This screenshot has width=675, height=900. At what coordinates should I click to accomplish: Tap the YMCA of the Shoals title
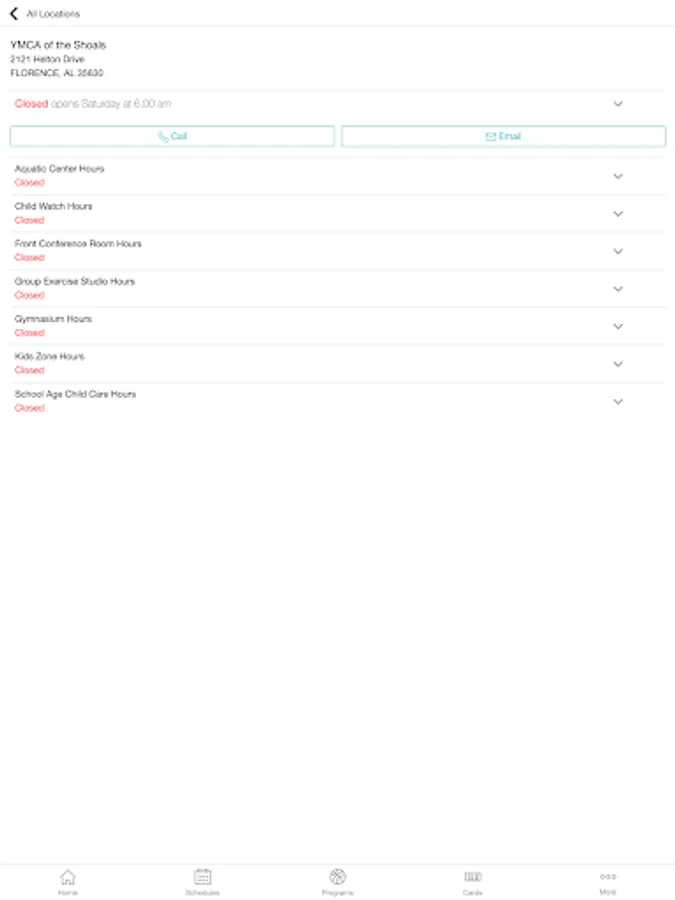tap(58, 45)
